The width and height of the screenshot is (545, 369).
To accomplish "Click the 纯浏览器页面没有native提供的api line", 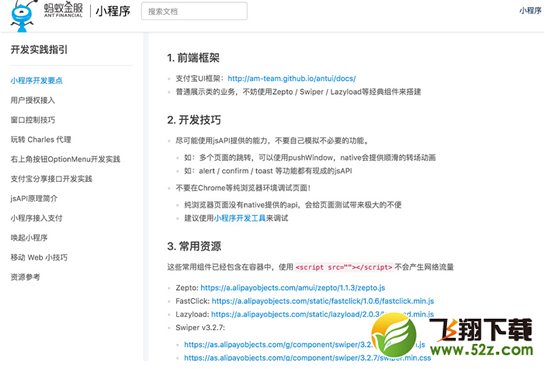I will (293, 205).
